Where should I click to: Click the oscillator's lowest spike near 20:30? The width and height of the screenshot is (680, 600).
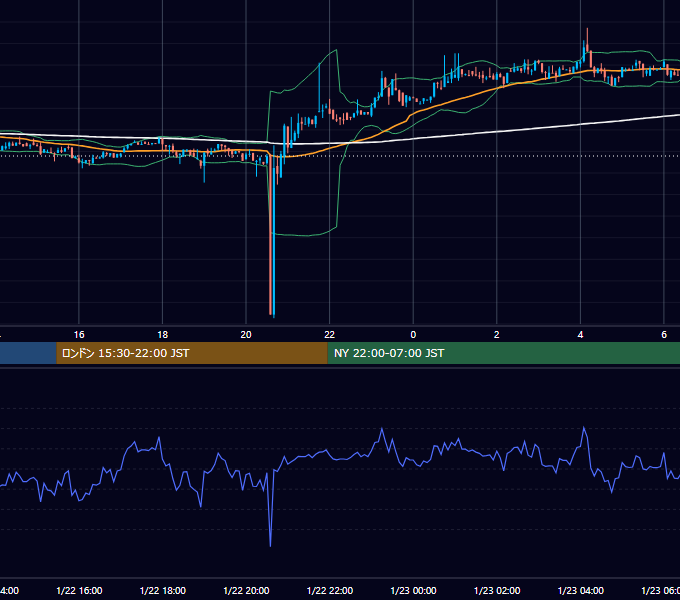[x=271, y=544]
